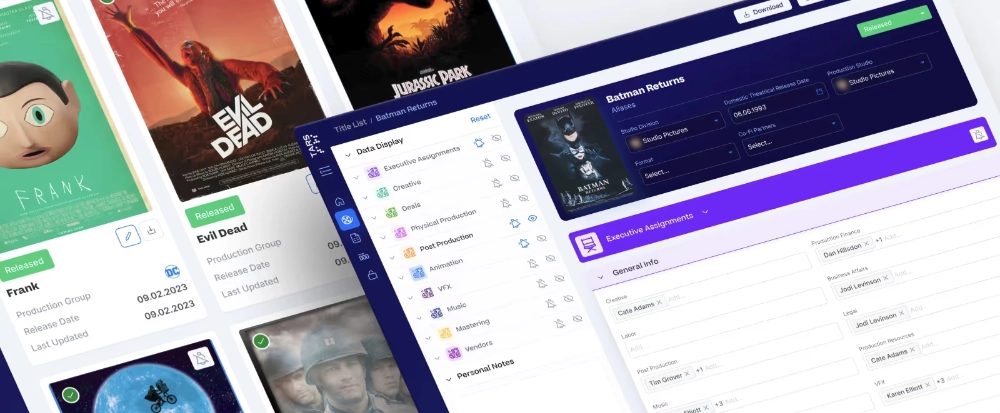
Task: Collapse the General Info section
Action: click(600, 277)
